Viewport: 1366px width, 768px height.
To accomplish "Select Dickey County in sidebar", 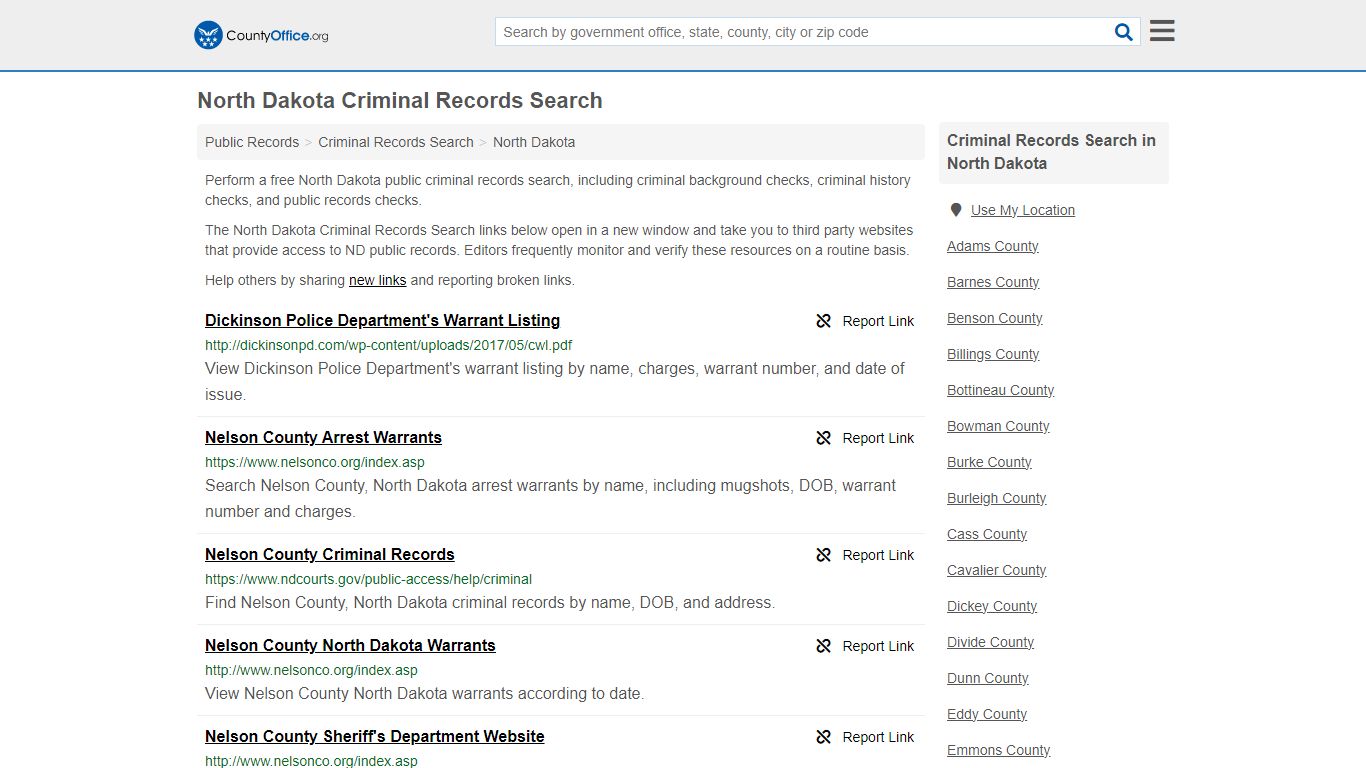I will click(x=992, y=606).
